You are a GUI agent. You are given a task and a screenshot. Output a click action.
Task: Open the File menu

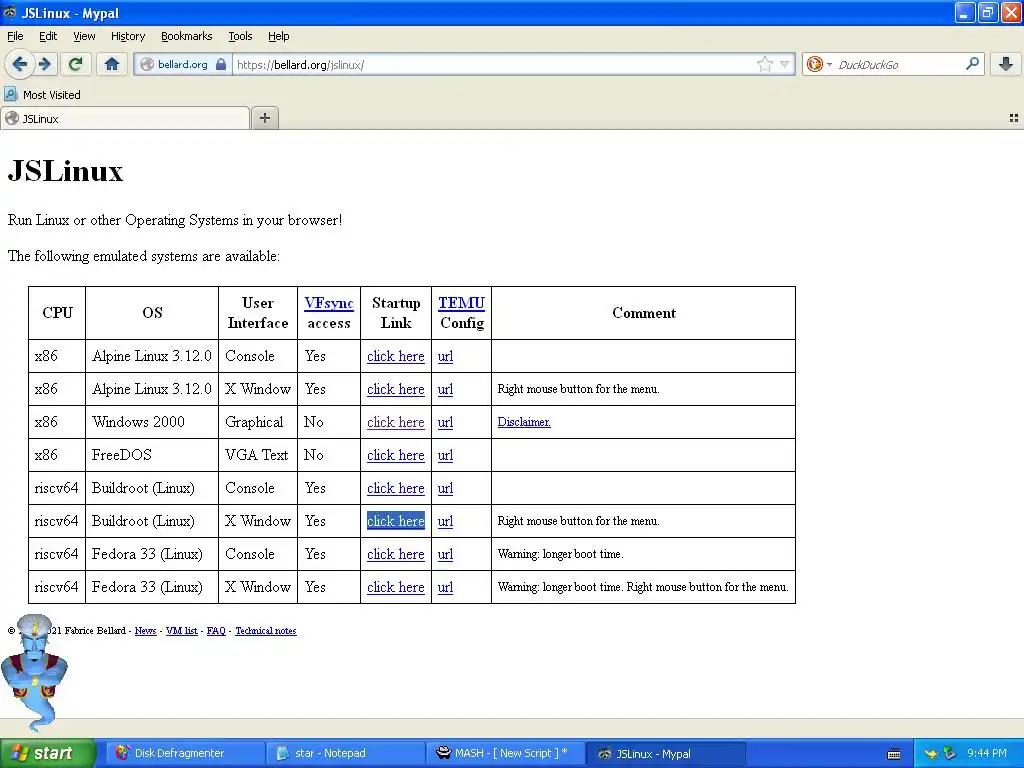tap(15, 36)
